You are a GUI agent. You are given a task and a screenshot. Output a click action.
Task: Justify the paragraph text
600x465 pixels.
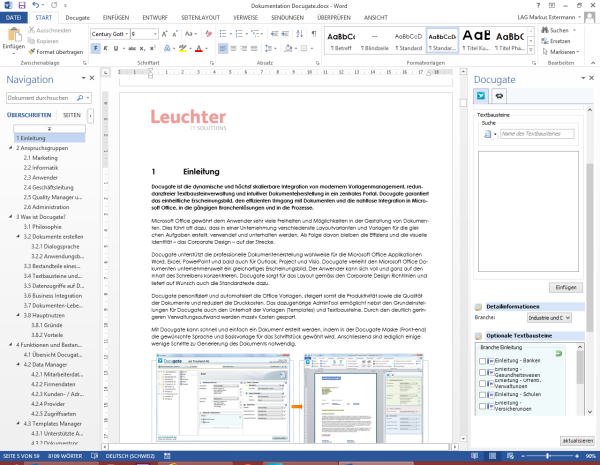(254, 48)
